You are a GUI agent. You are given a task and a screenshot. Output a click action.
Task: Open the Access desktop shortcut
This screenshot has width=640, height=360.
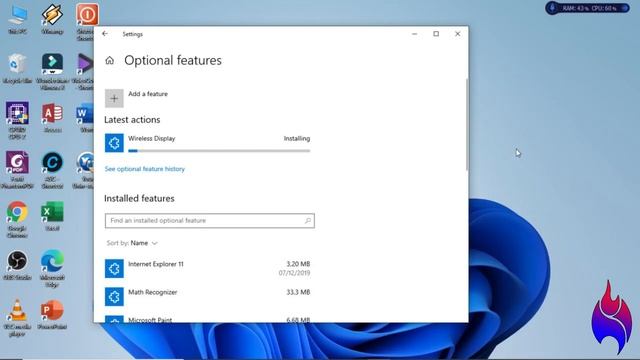(52, 118)
